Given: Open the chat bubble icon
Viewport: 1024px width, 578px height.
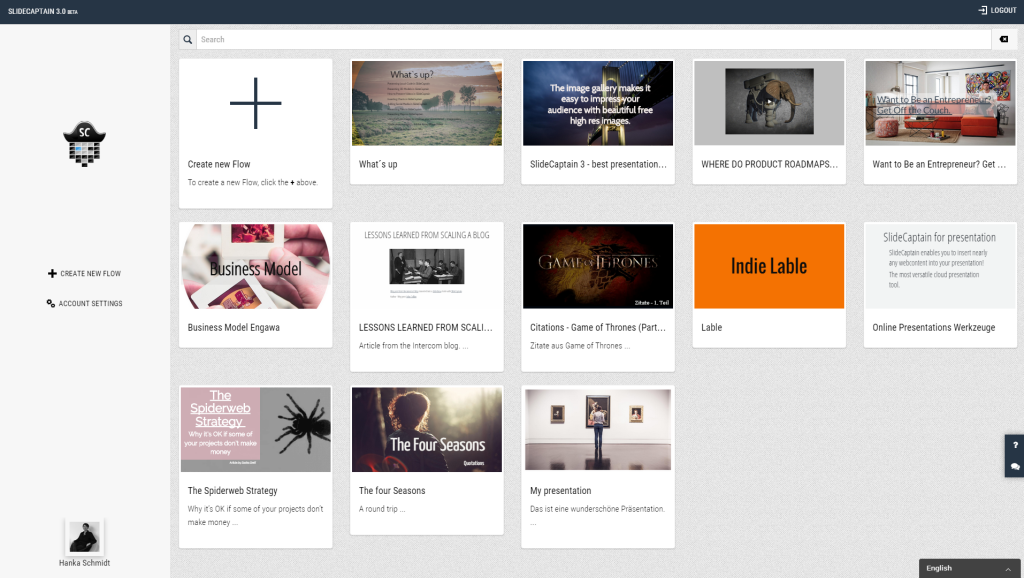Looking at the screenshot, I should tap(1015, 466).
